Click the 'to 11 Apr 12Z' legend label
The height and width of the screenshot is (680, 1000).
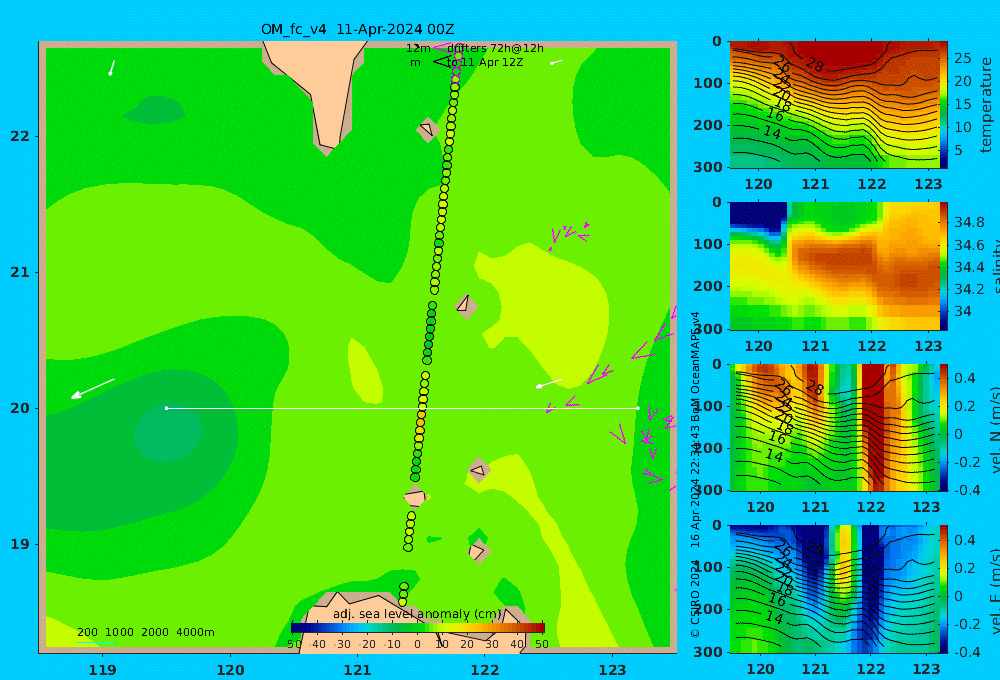click(x=485, y=62)
